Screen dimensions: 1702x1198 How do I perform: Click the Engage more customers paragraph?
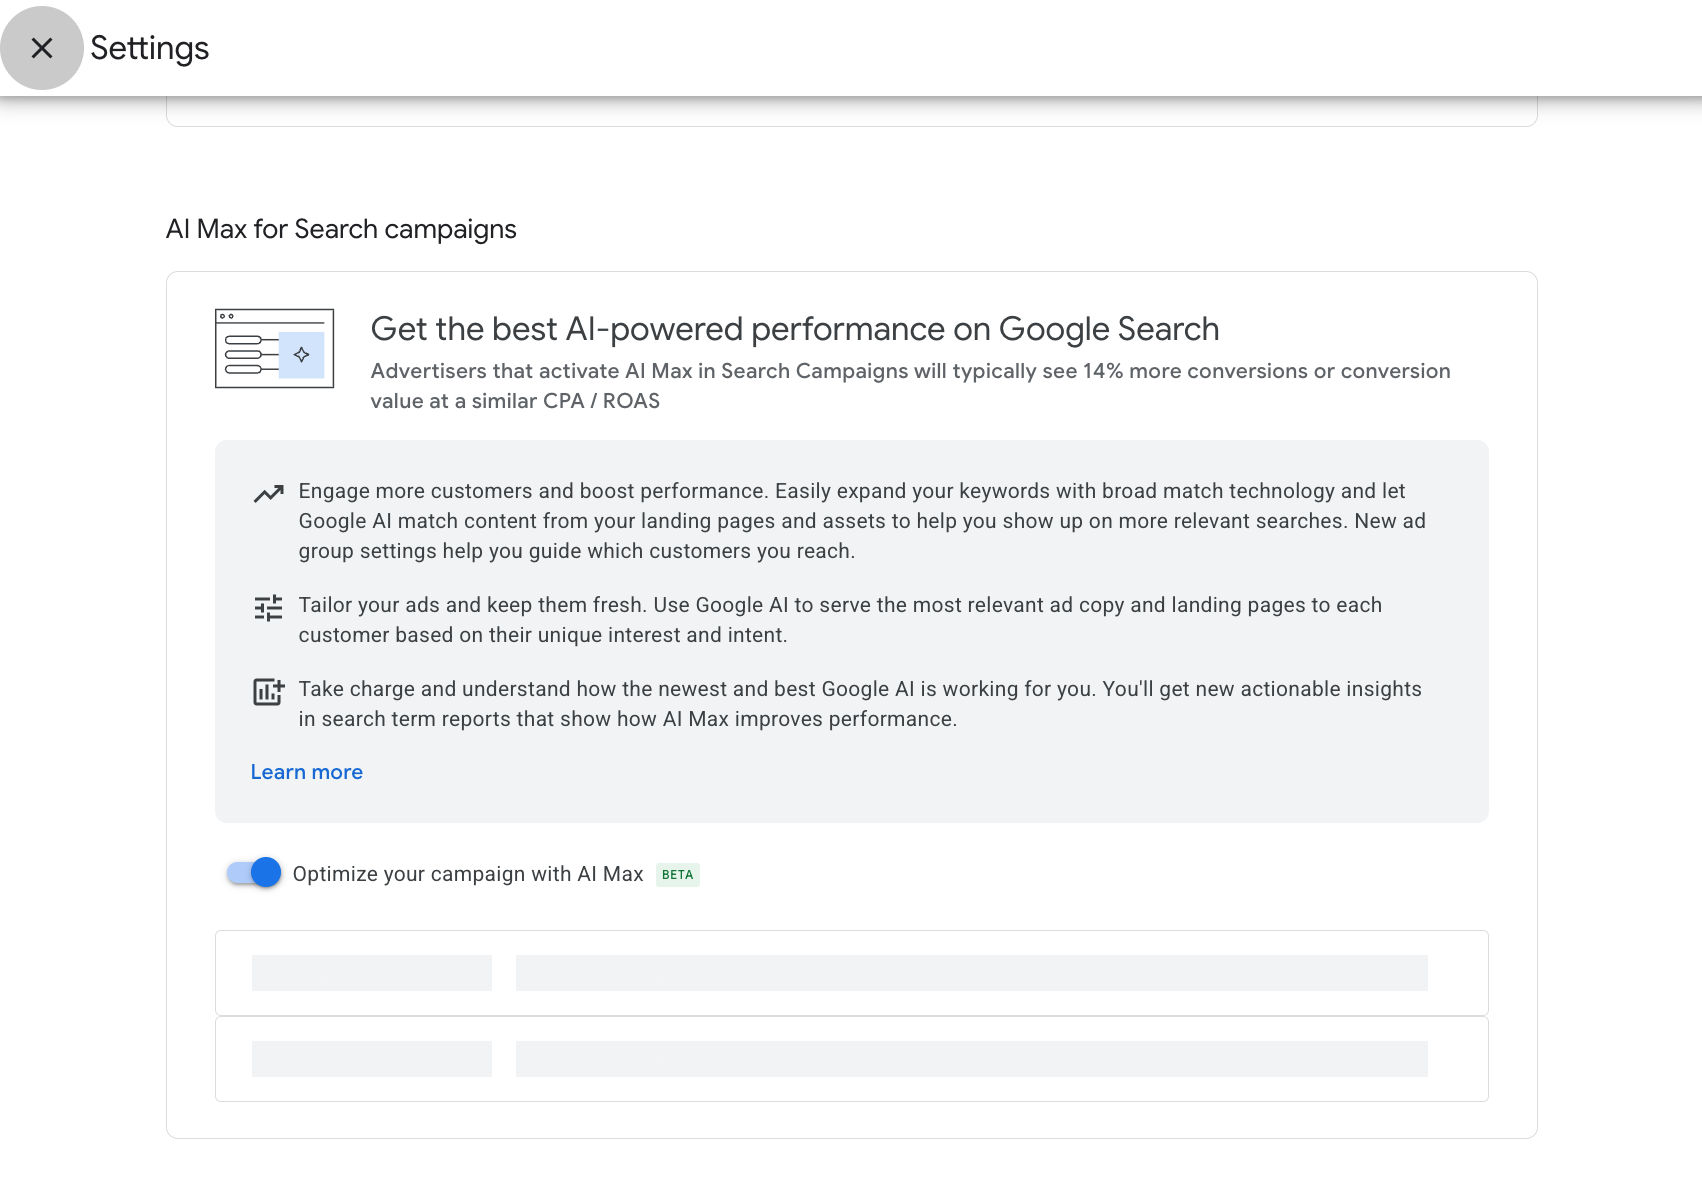(862, 521)
